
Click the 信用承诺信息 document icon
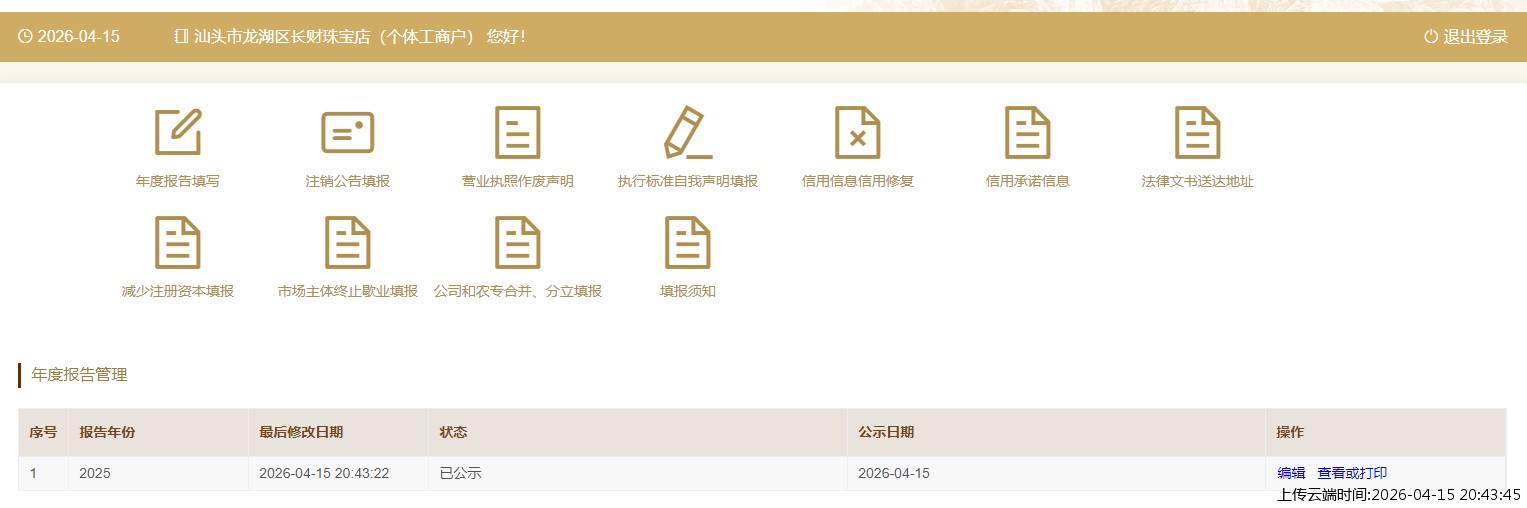coord(1027,132)
